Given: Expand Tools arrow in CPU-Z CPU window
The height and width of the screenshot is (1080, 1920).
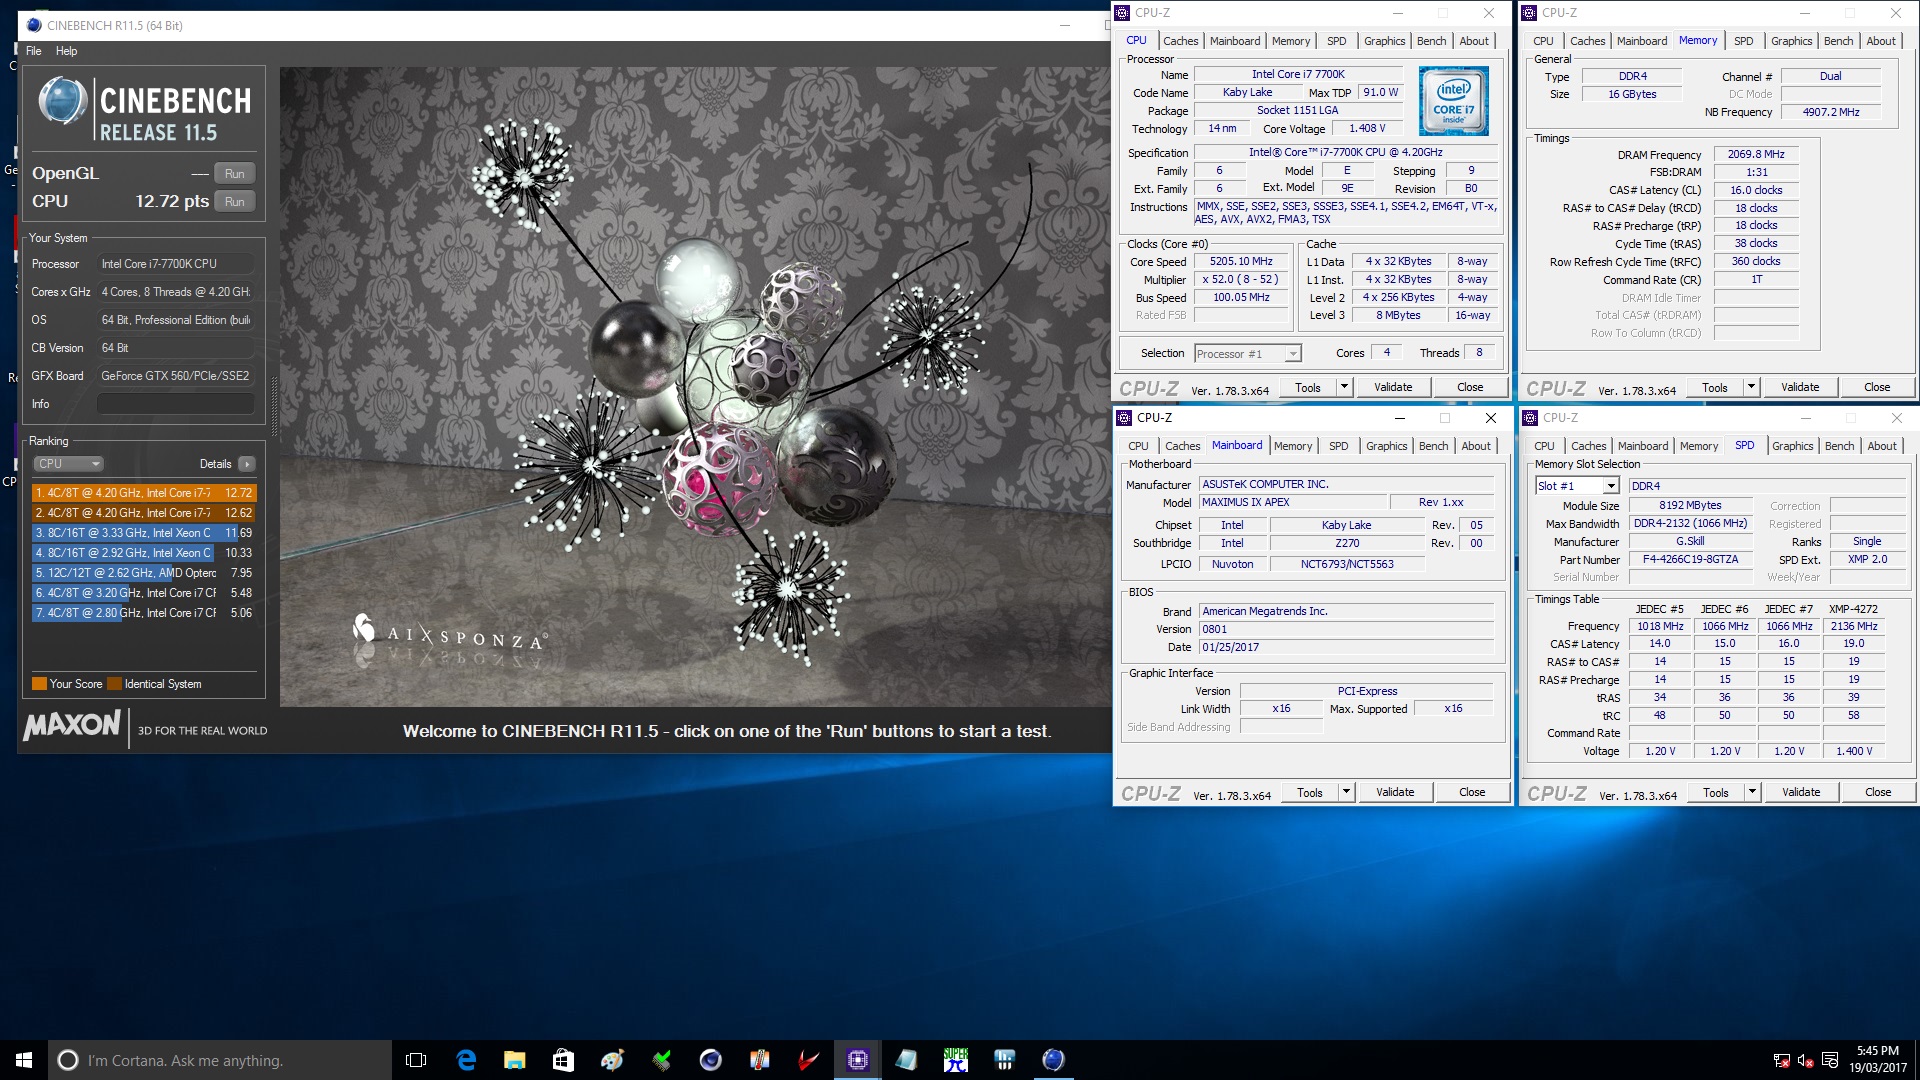Looking at the screenshot, I should coord(1344,387).
